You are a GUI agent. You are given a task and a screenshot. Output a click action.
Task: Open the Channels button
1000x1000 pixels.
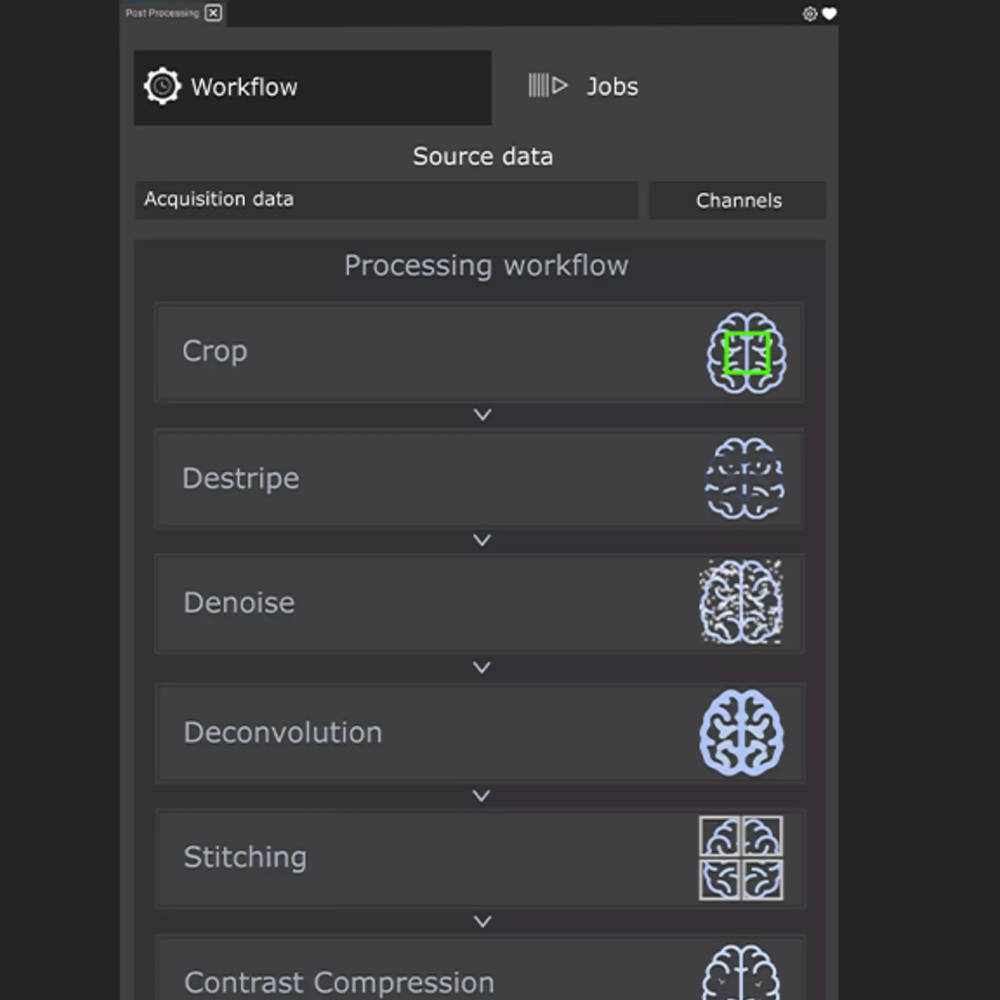(738, 200)
